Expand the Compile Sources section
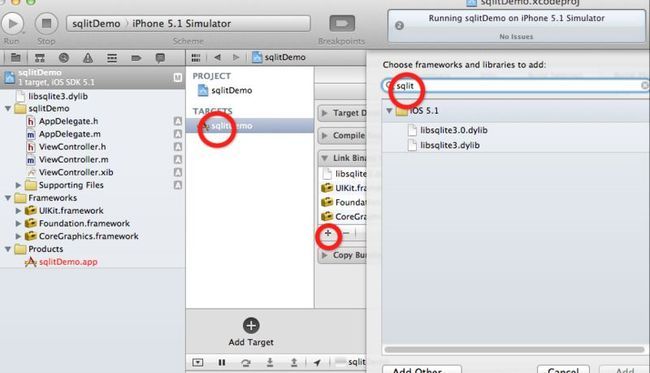 [x=325, y=136]
